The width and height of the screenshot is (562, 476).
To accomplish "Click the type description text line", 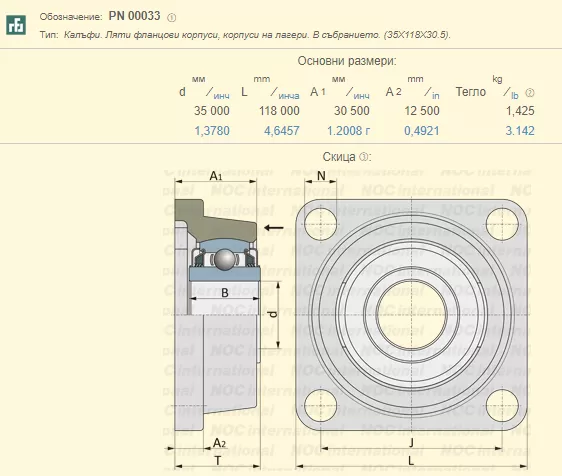I will [x=245, y=35].
